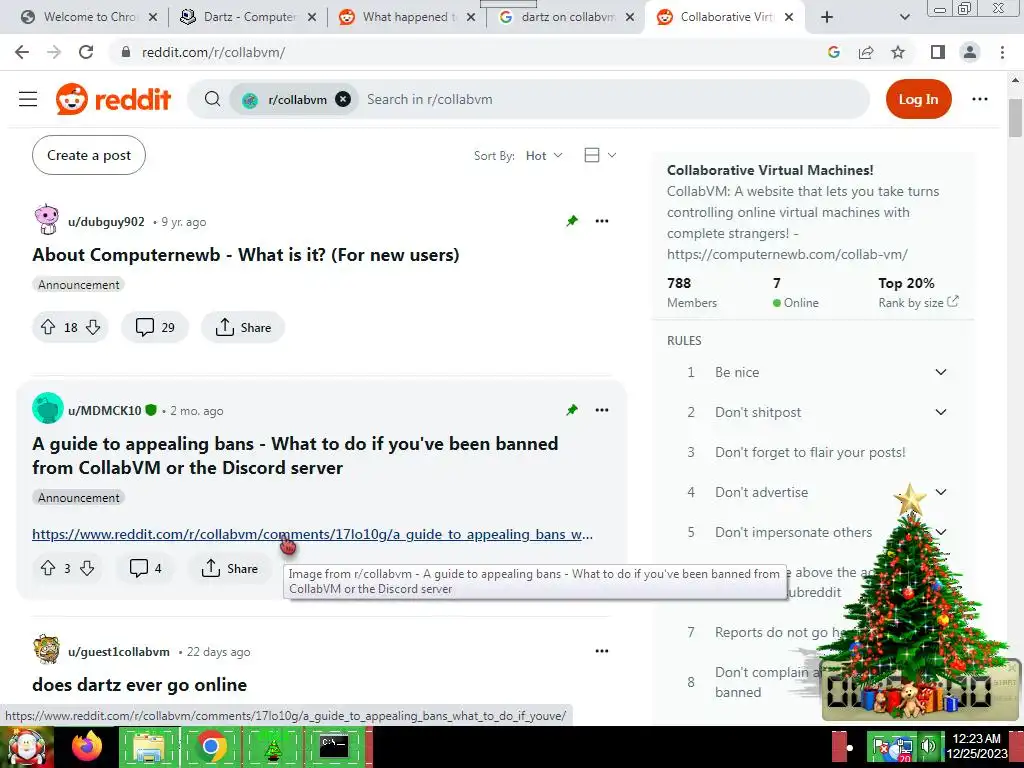Reload the reddit page
1024x768 pixels.
[86, 52]
